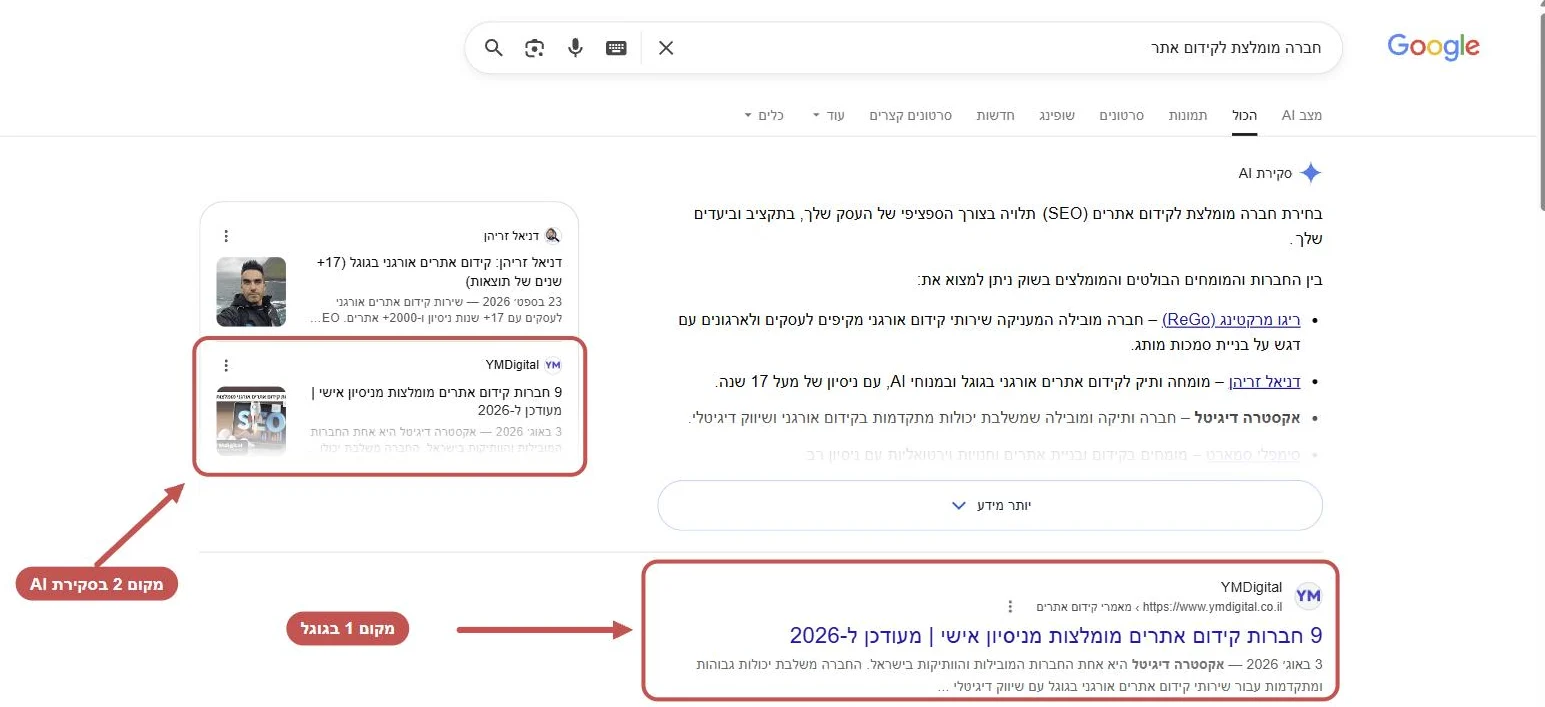
Task: Click the Google logo
Action: [1433, 47]
